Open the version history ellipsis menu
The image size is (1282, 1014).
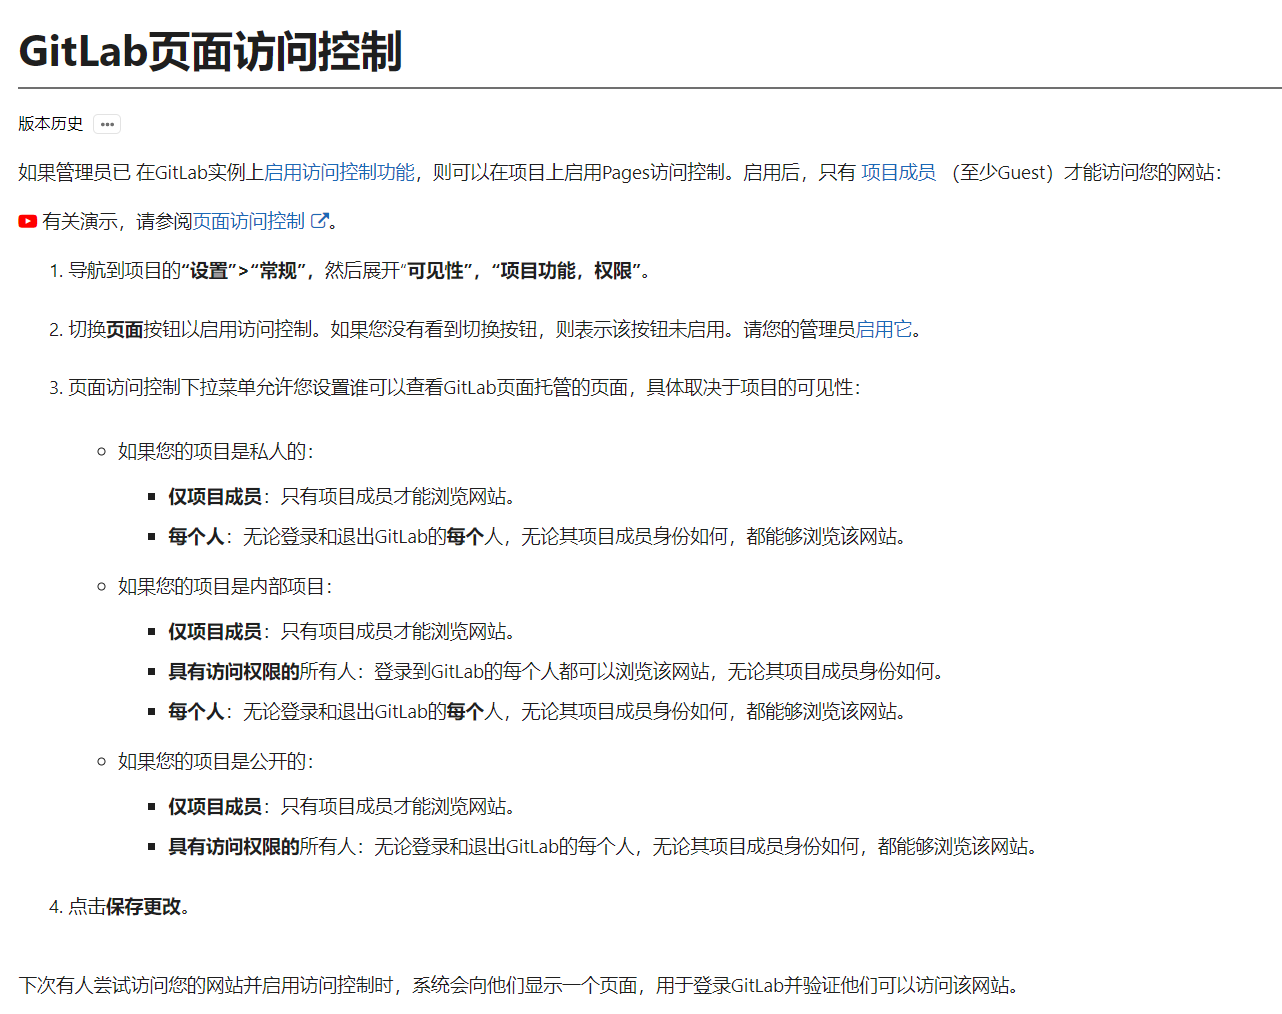point(107,124)
